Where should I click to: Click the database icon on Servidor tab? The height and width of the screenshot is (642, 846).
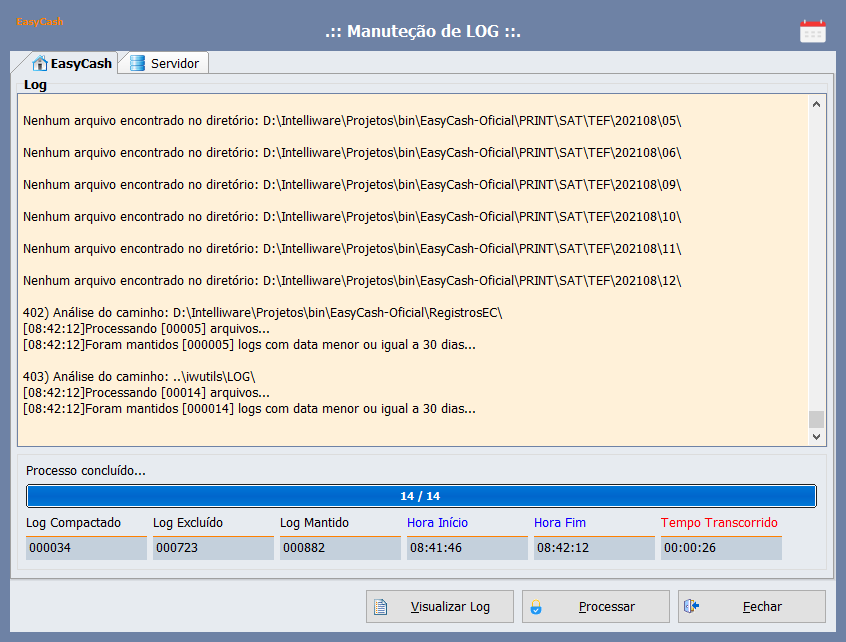tap(137, 63)
